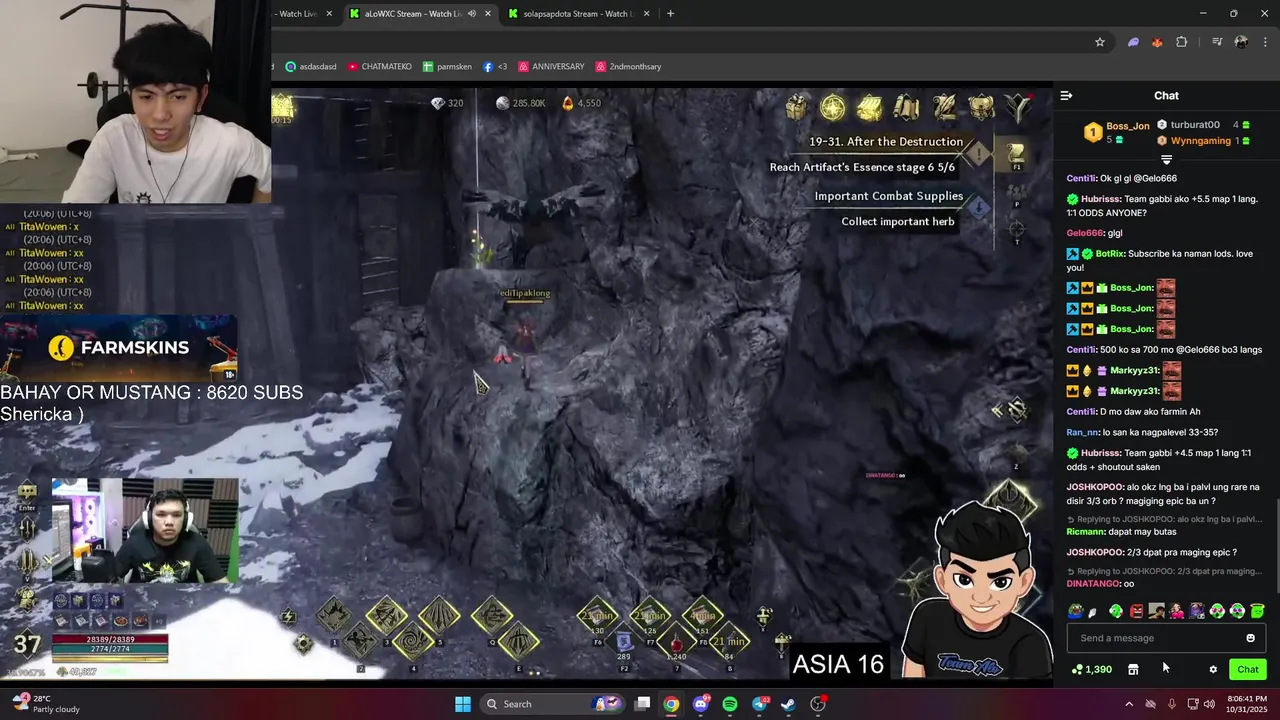Use the F8 scroll item with count 151
Screen dimensions: 1280x720
(x=703, y=615)
